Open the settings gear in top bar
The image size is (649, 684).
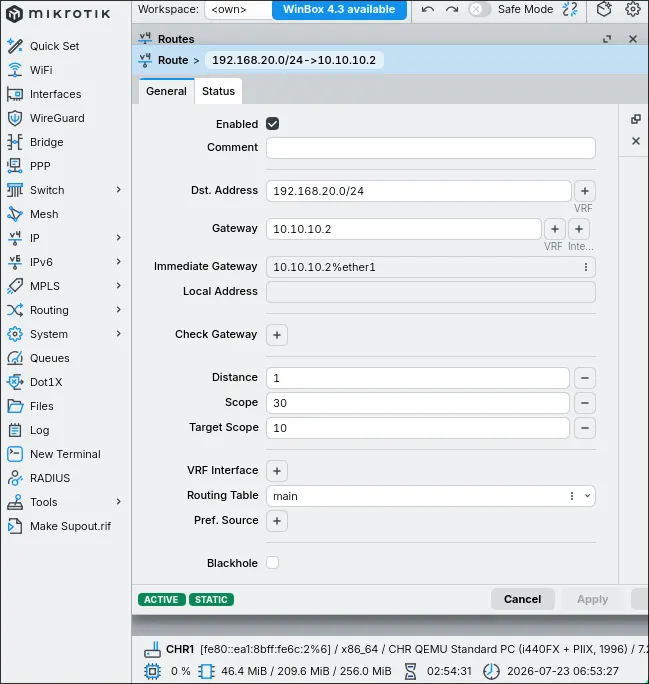point(633,9)
